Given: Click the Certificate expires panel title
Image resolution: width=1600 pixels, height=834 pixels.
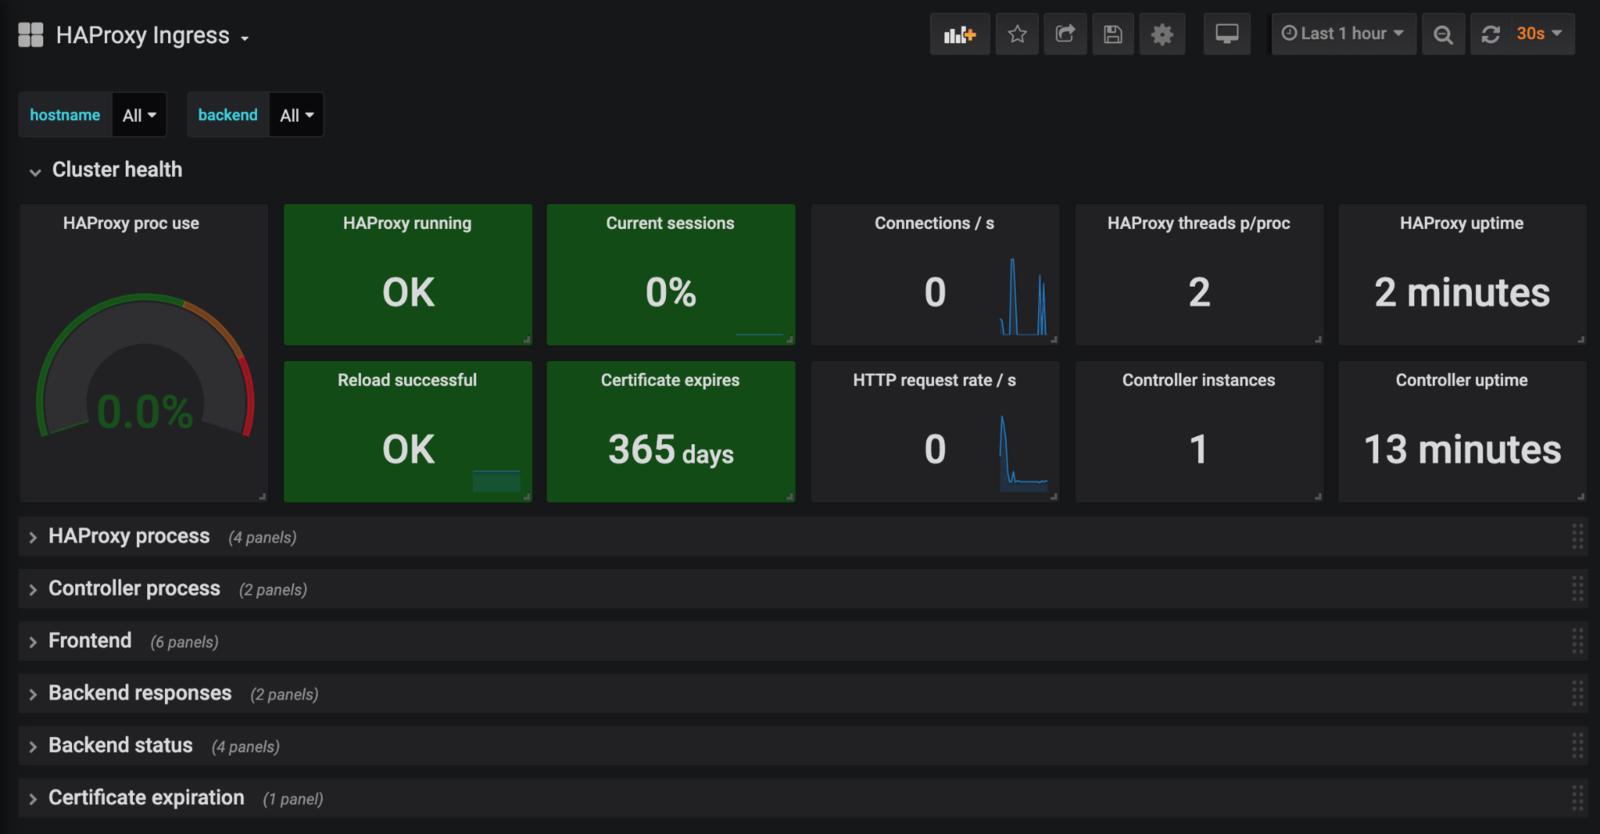Looking at the screenshot, I should point(670,380).
